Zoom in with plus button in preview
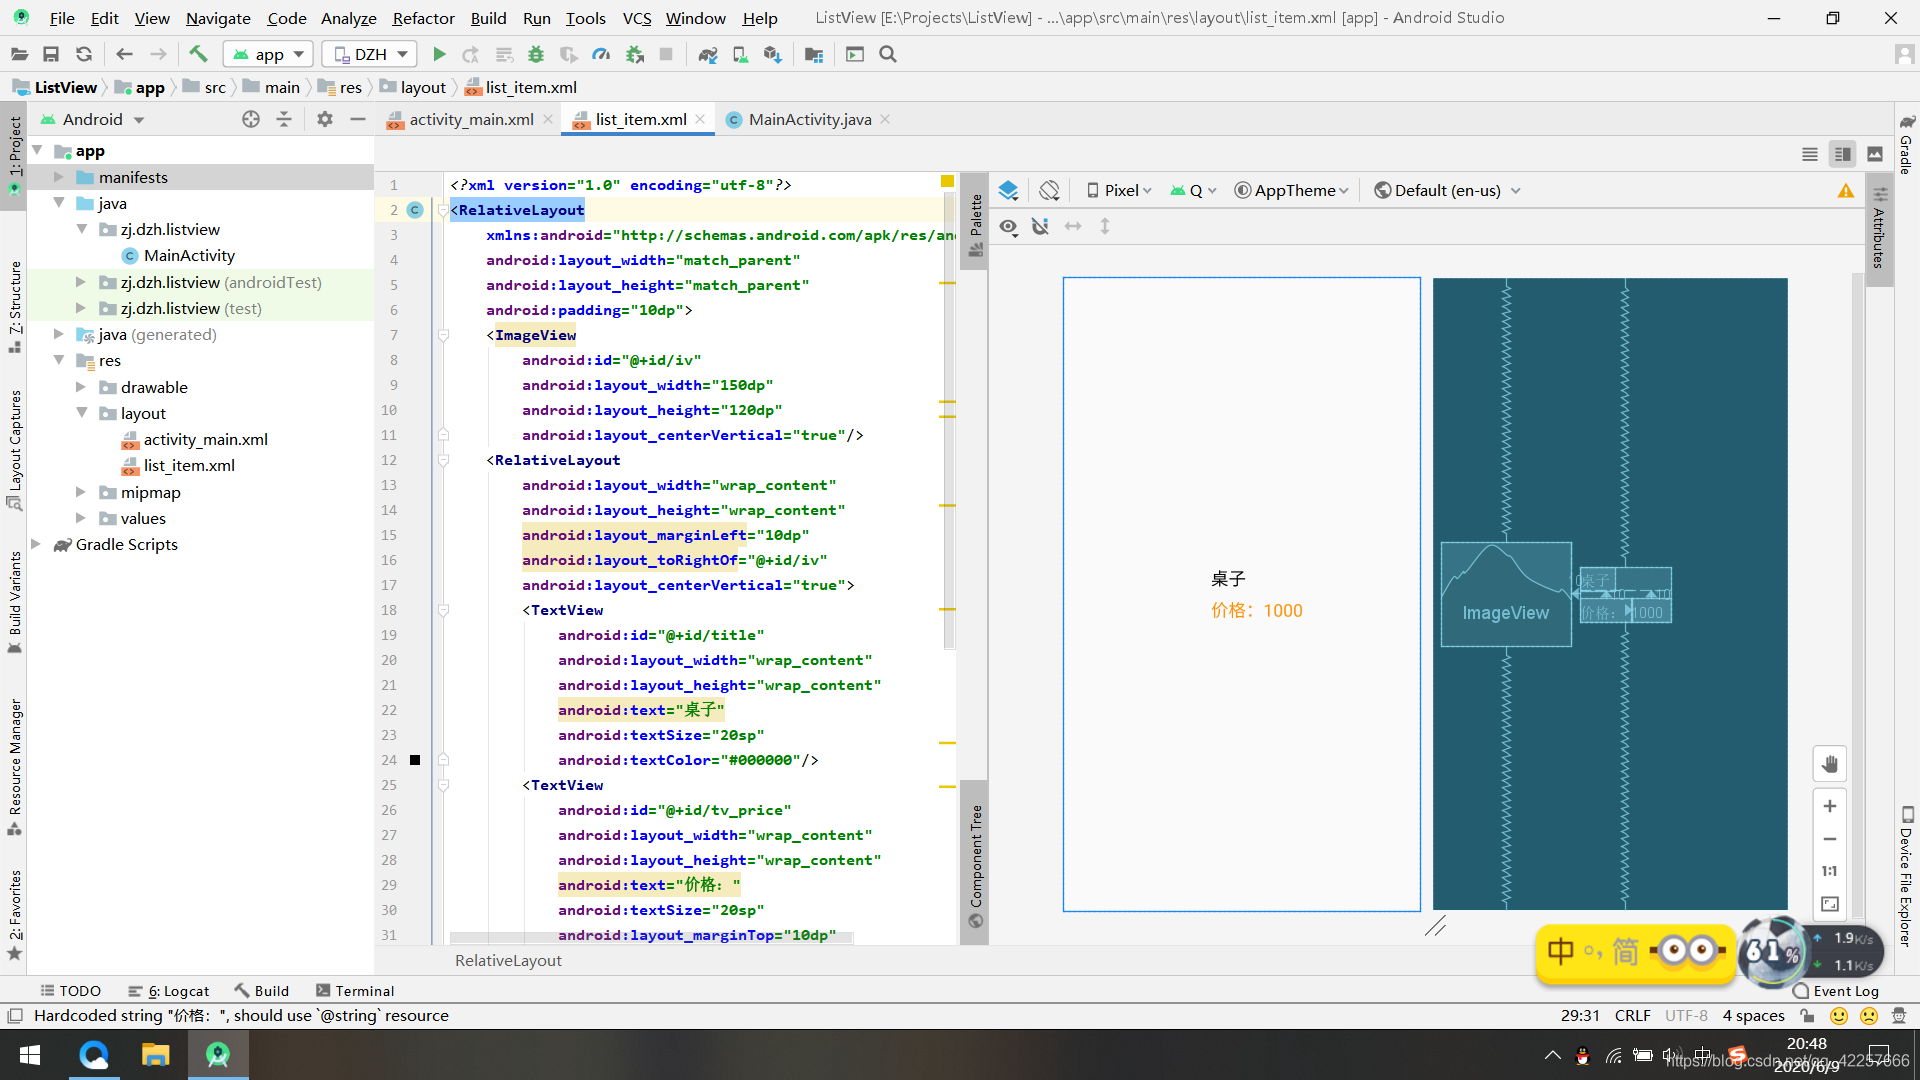1920x1080 pixels. click(x=1829, y=806)
